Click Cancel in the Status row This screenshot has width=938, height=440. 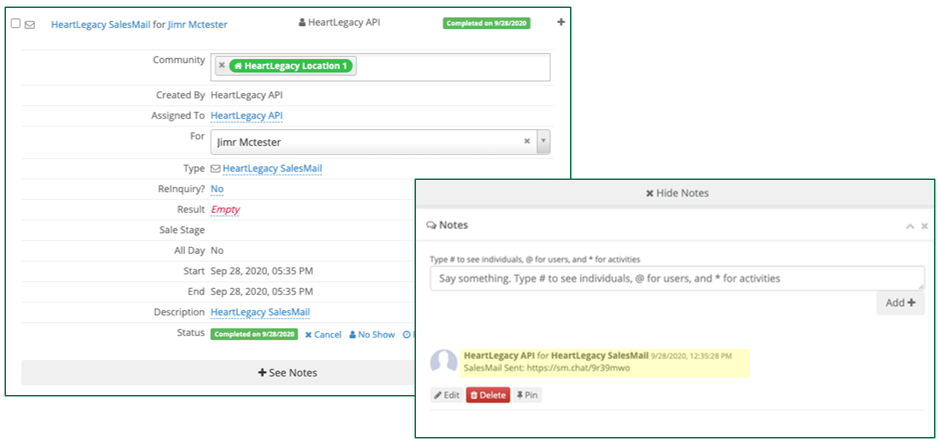[x=323, y=335]
